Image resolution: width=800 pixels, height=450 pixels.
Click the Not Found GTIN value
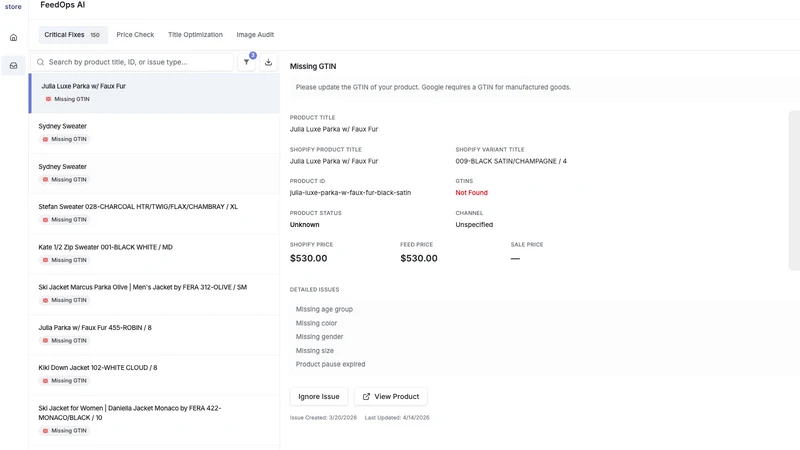coord(471,193)
